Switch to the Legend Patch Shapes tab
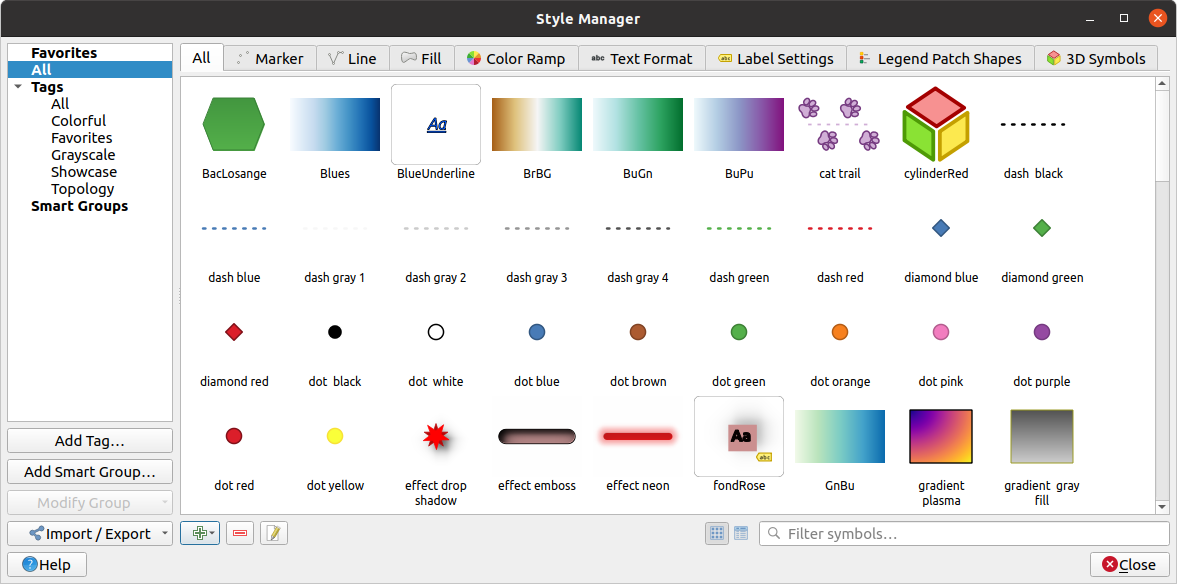1177x584 pixels. 940,58
